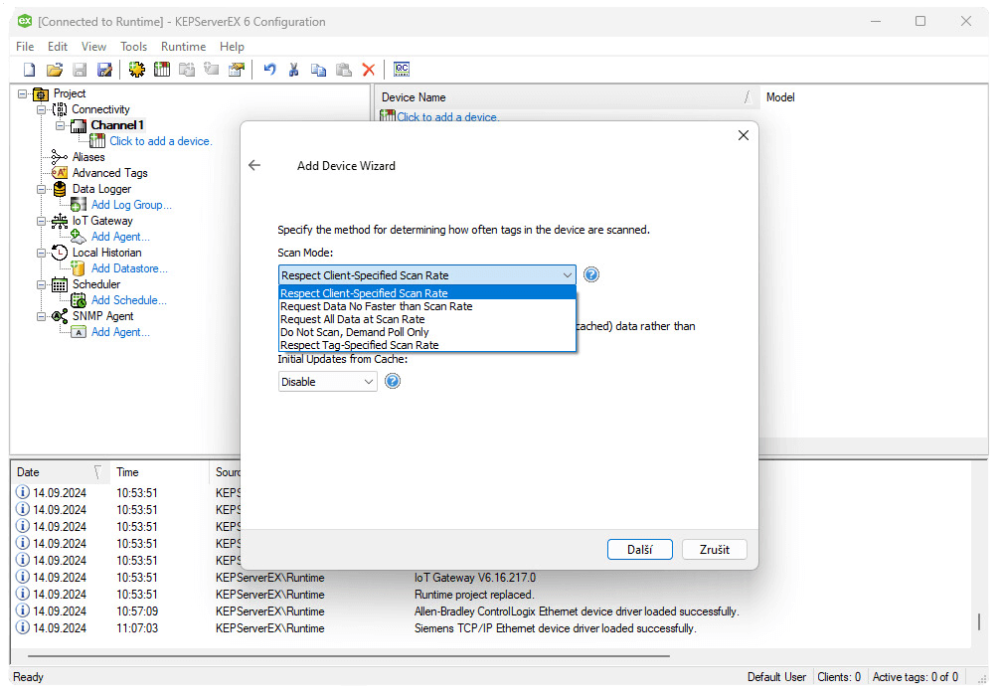The width and height of the screenshot is (1000, 698).
Task: Click the red X delete toolbar icon
Action: [x=369, y=69]
